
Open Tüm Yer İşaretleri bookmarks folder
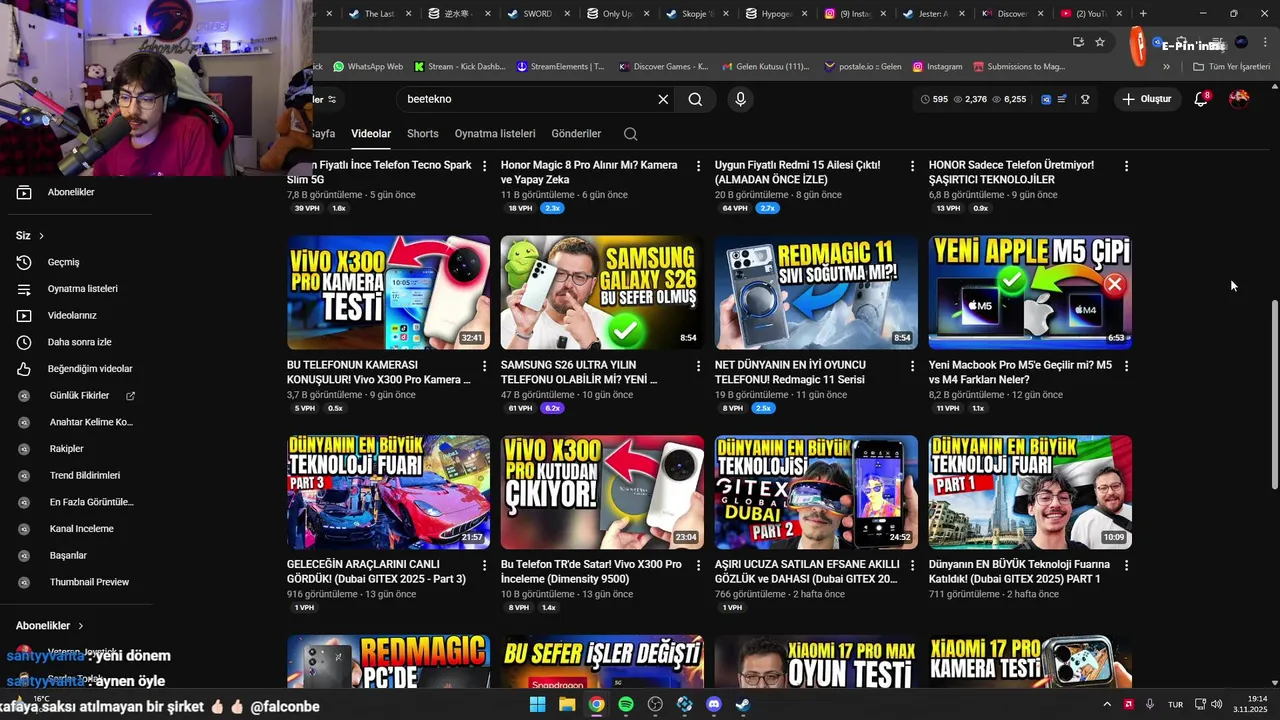(x=1231, y=67)
